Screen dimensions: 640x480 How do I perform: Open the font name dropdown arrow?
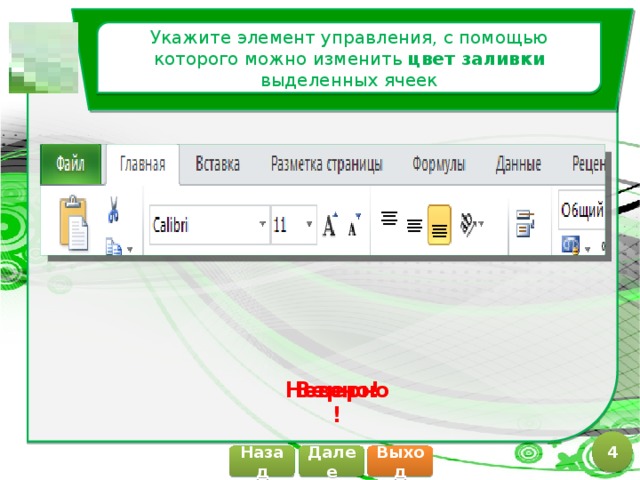263,224
